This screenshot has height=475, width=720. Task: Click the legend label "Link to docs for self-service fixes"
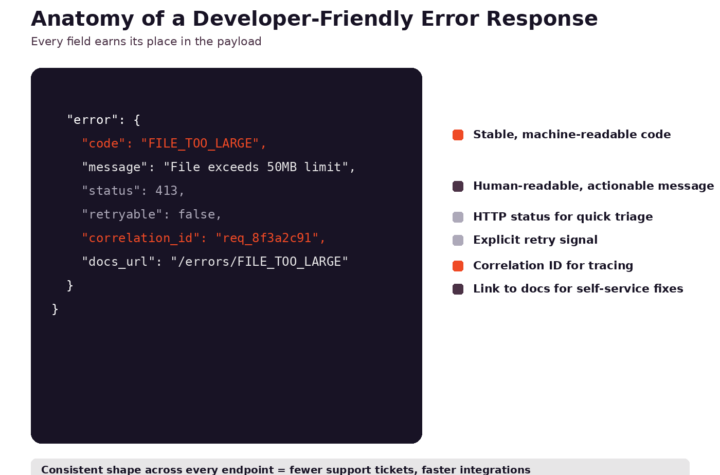(x=578, y=288)
